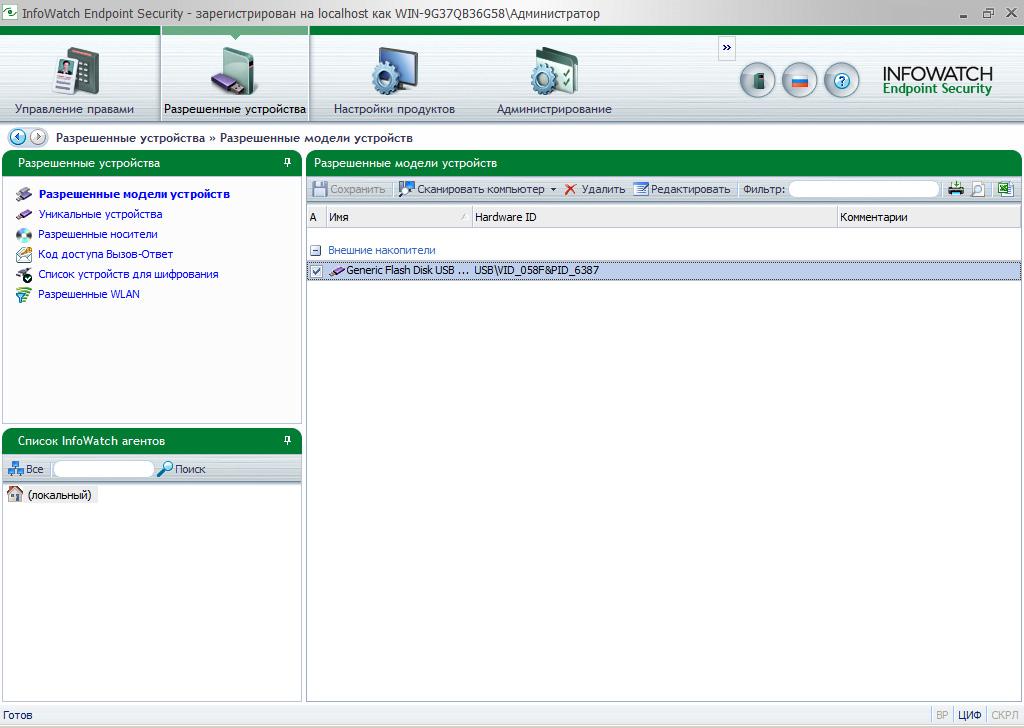Pin the Список InfoWatch агентов panel

287,441
